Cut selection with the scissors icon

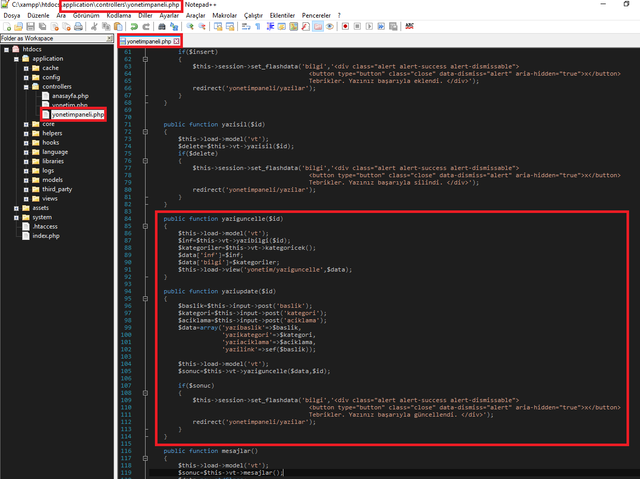tap(94, 27)
